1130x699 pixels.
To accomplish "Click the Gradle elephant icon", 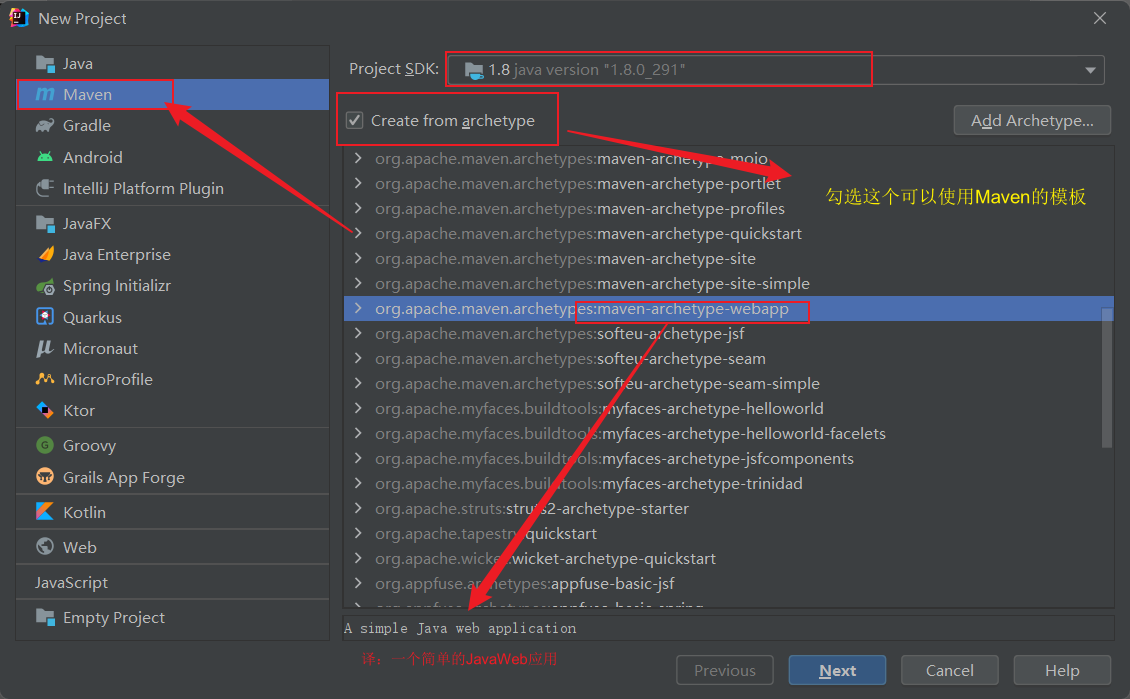I will point(45,125).
